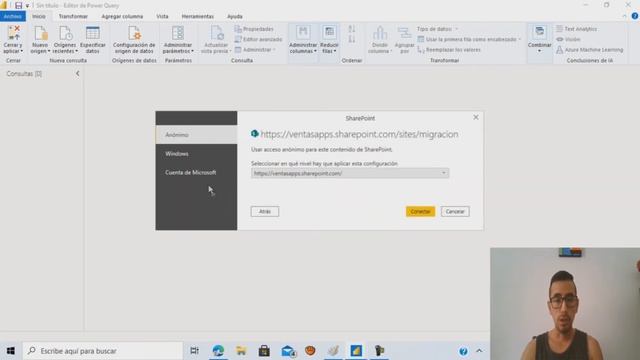Click the Atrás button
The height and width of the screenshot is (360, 640).
pyautogui.click(x=265, y=211)
